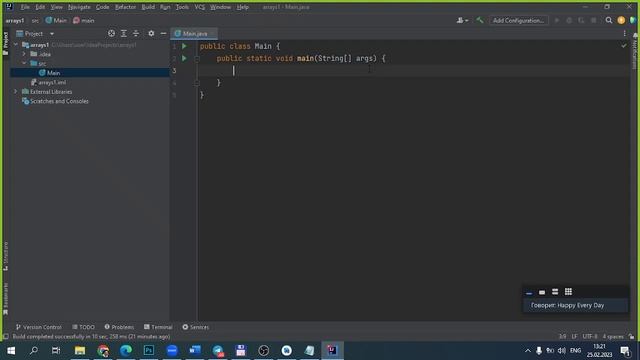This screenshot has height=360, width=640.
Task: Toggle read-only lock icon in status bar
Action: [x=631, y=336]
